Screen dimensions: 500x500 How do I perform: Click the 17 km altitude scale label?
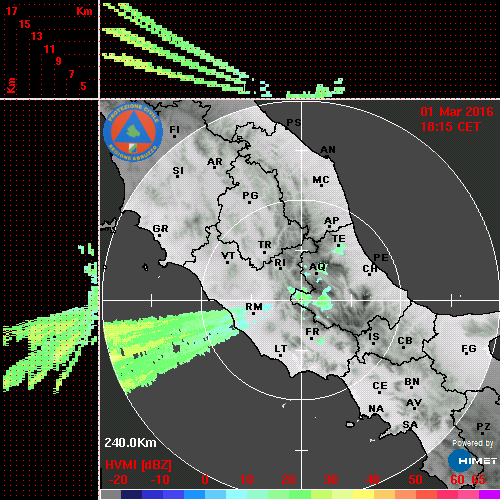(x=11, y=11)
